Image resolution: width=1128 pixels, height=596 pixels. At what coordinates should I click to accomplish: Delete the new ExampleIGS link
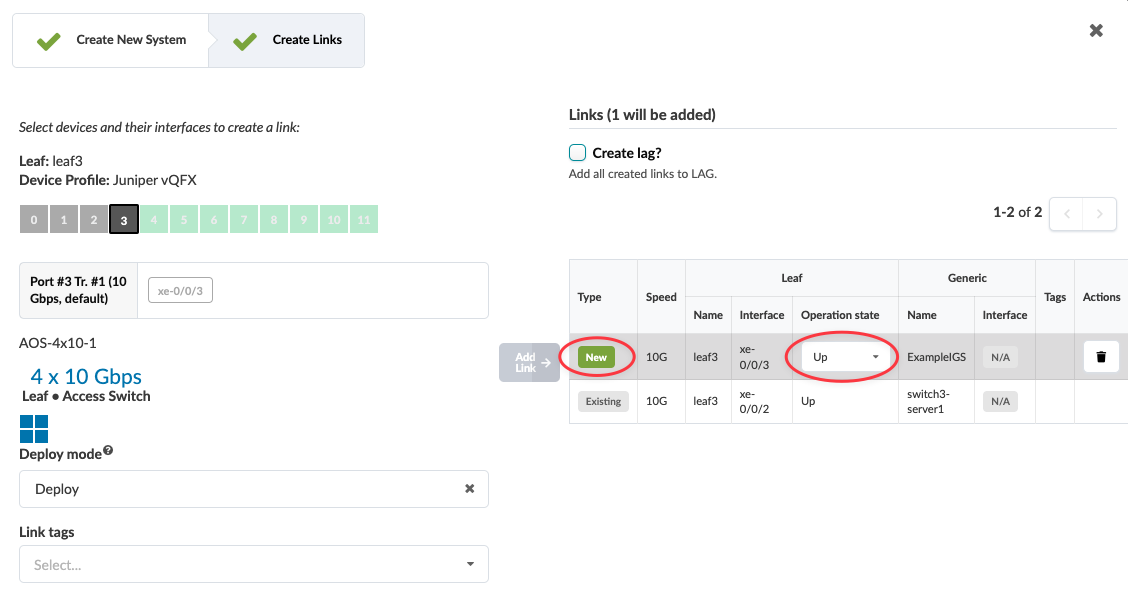[x=1100, y=357]
